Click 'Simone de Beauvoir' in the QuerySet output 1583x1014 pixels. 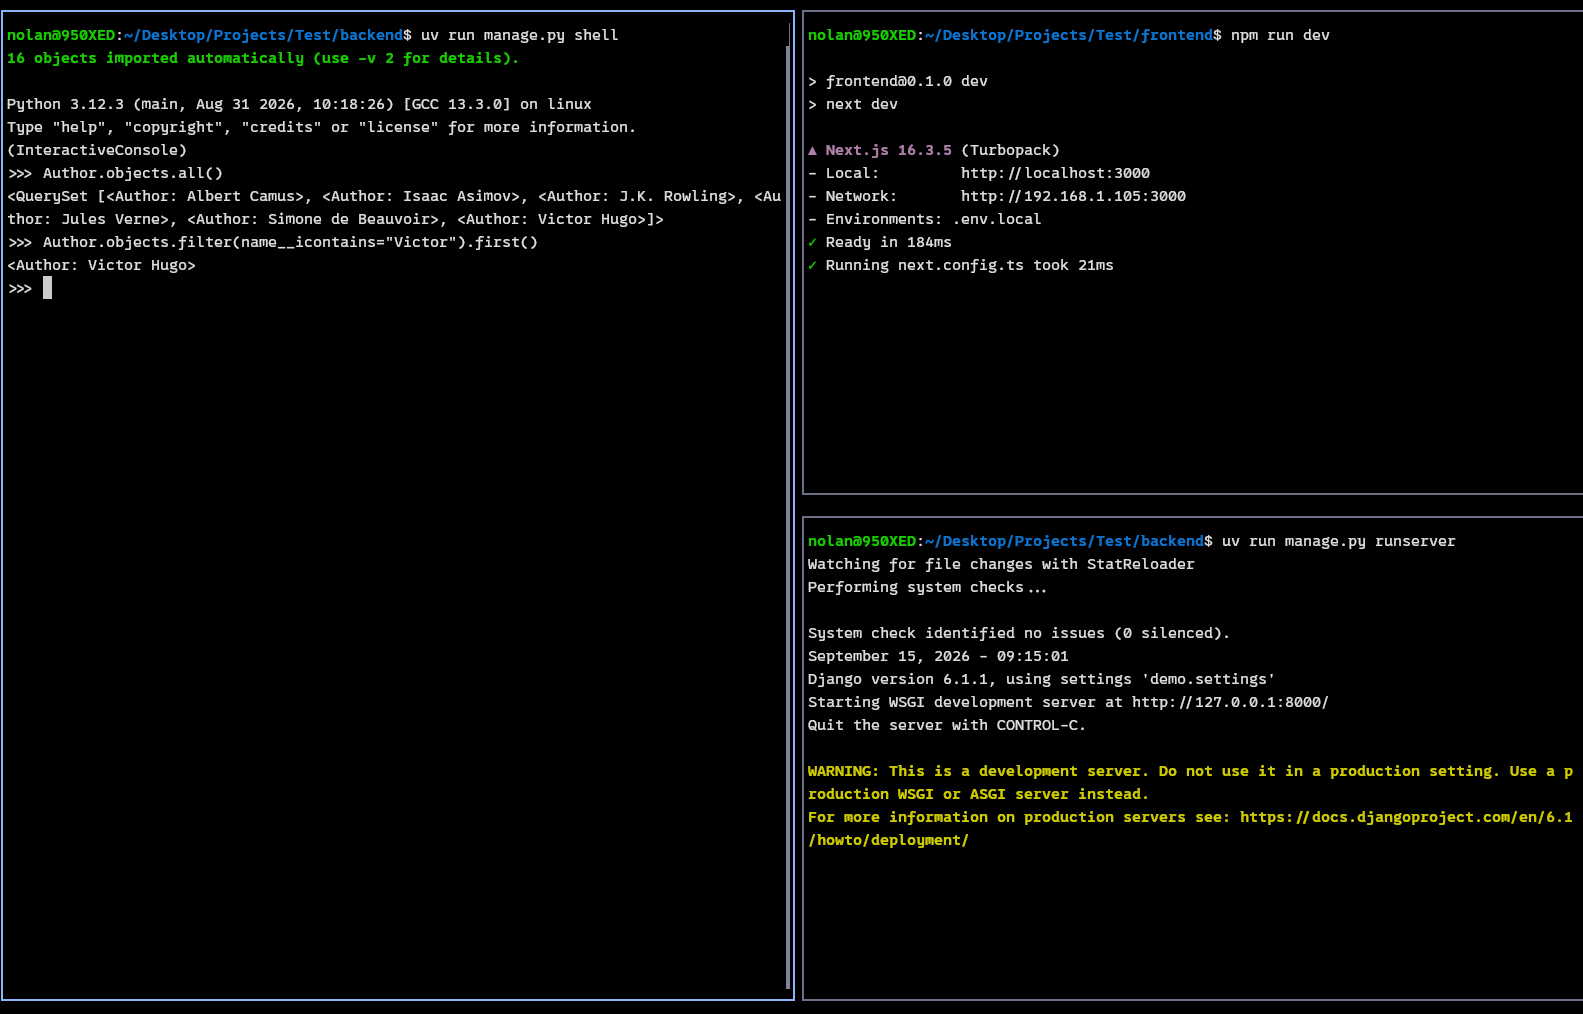[349, 219]
